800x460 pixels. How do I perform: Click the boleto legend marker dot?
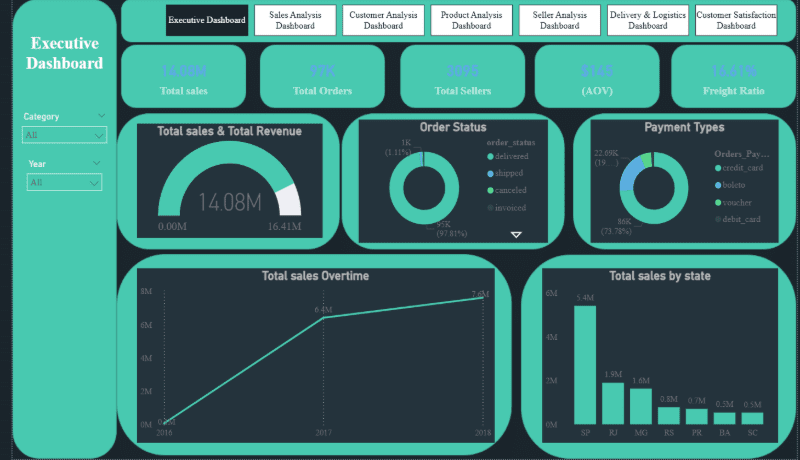pos(718,185)
